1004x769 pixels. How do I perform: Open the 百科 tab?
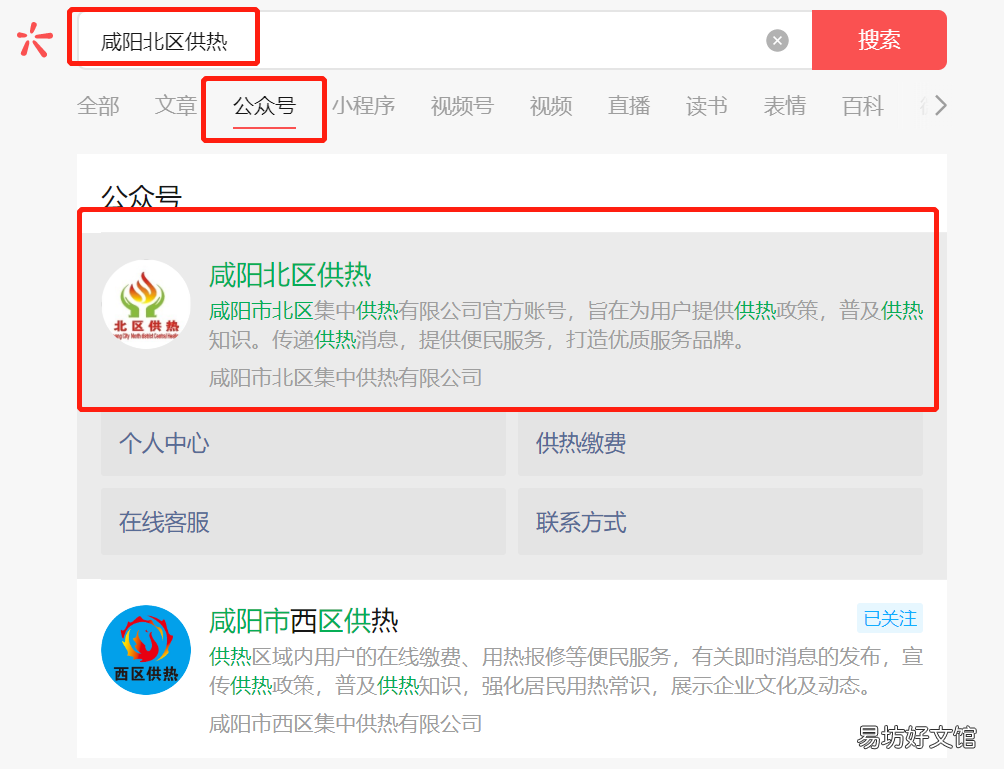(x=862, y=106)
